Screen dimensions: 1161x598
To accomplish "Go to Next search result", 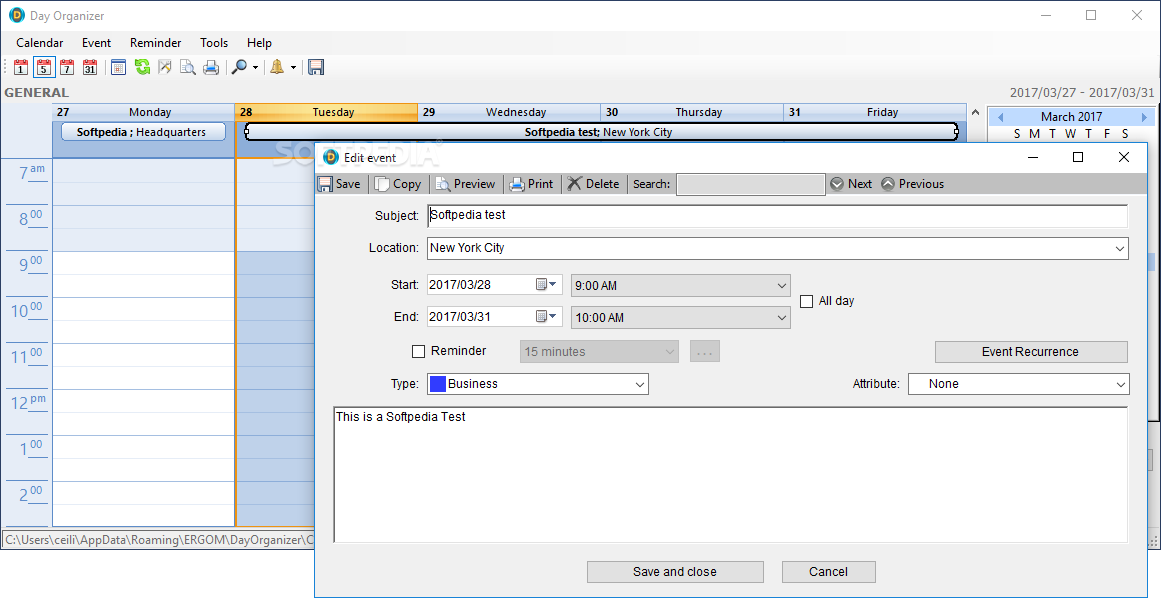I will coord(851,184).
